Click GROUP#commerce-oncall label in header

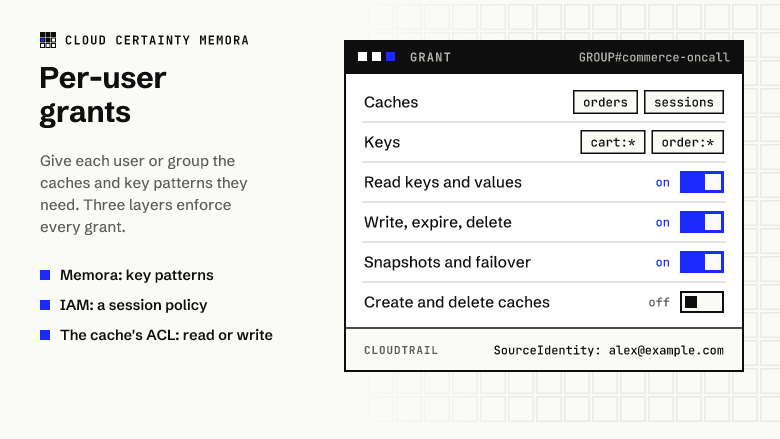[x=654, y=57]
